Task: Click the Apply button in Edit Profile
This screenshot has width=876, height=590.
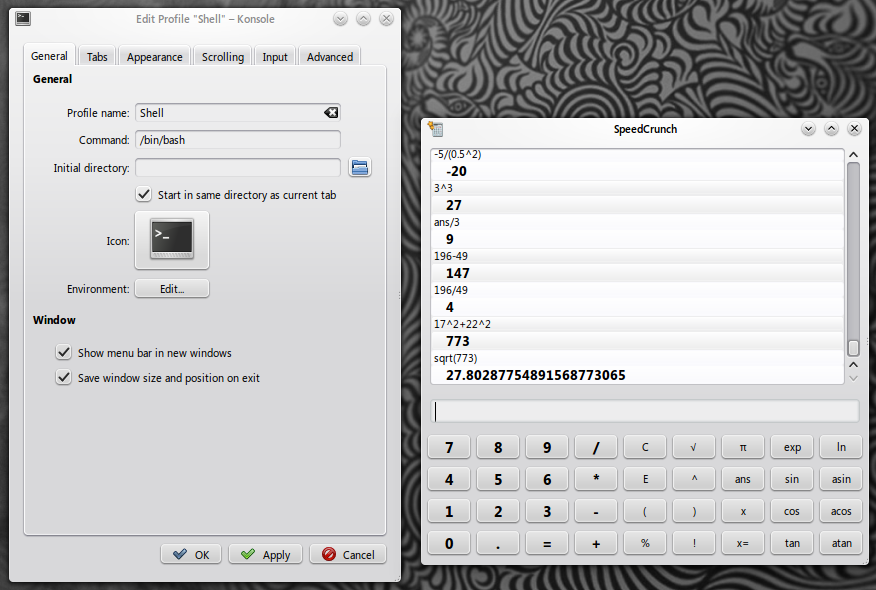Action: click(x=265, y=554)
